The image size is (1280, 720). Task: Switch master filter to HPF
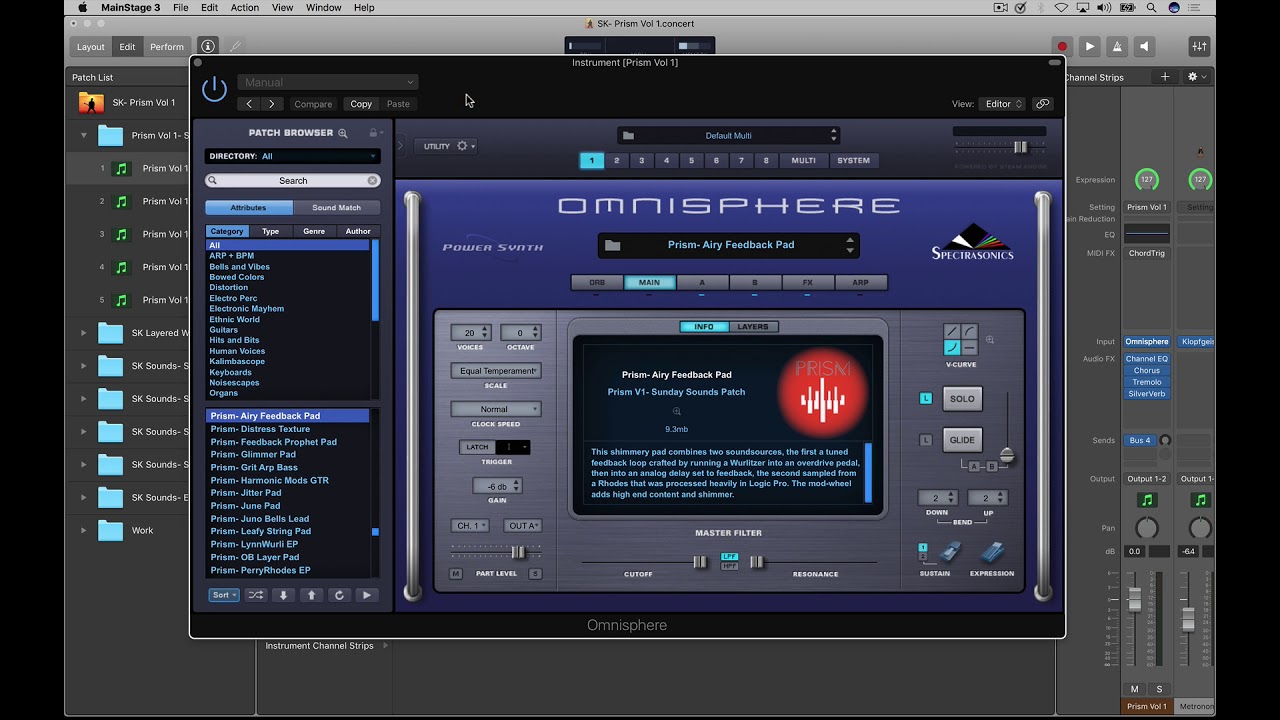click(730, 566)
